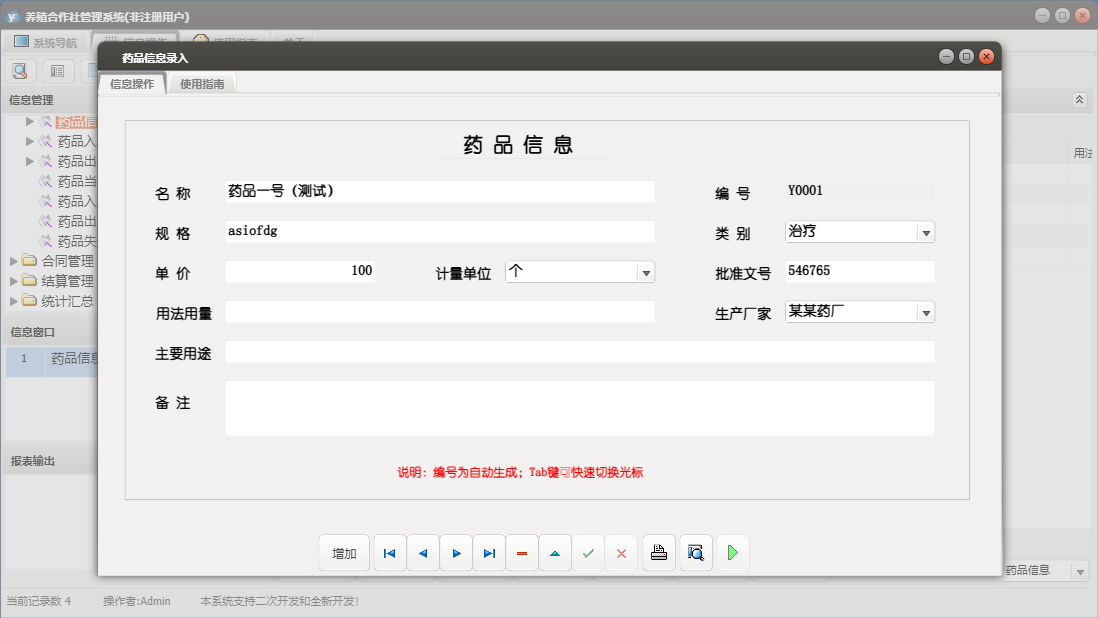The width and height of the screenshot is (1098, 618).
Task: Click inside the 备注 remarks field
Action: click(580, 407)
